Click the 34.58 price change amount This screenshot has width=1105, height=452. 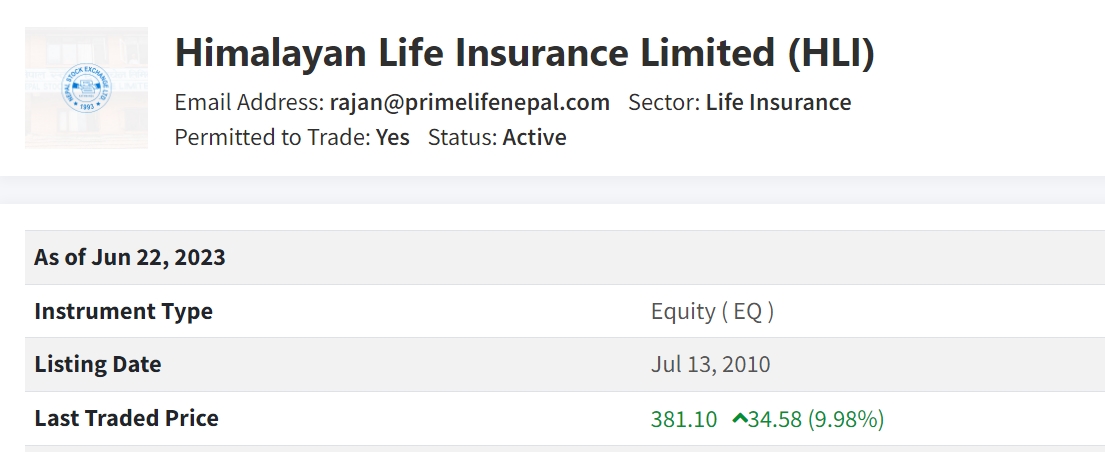coord(775,419)
